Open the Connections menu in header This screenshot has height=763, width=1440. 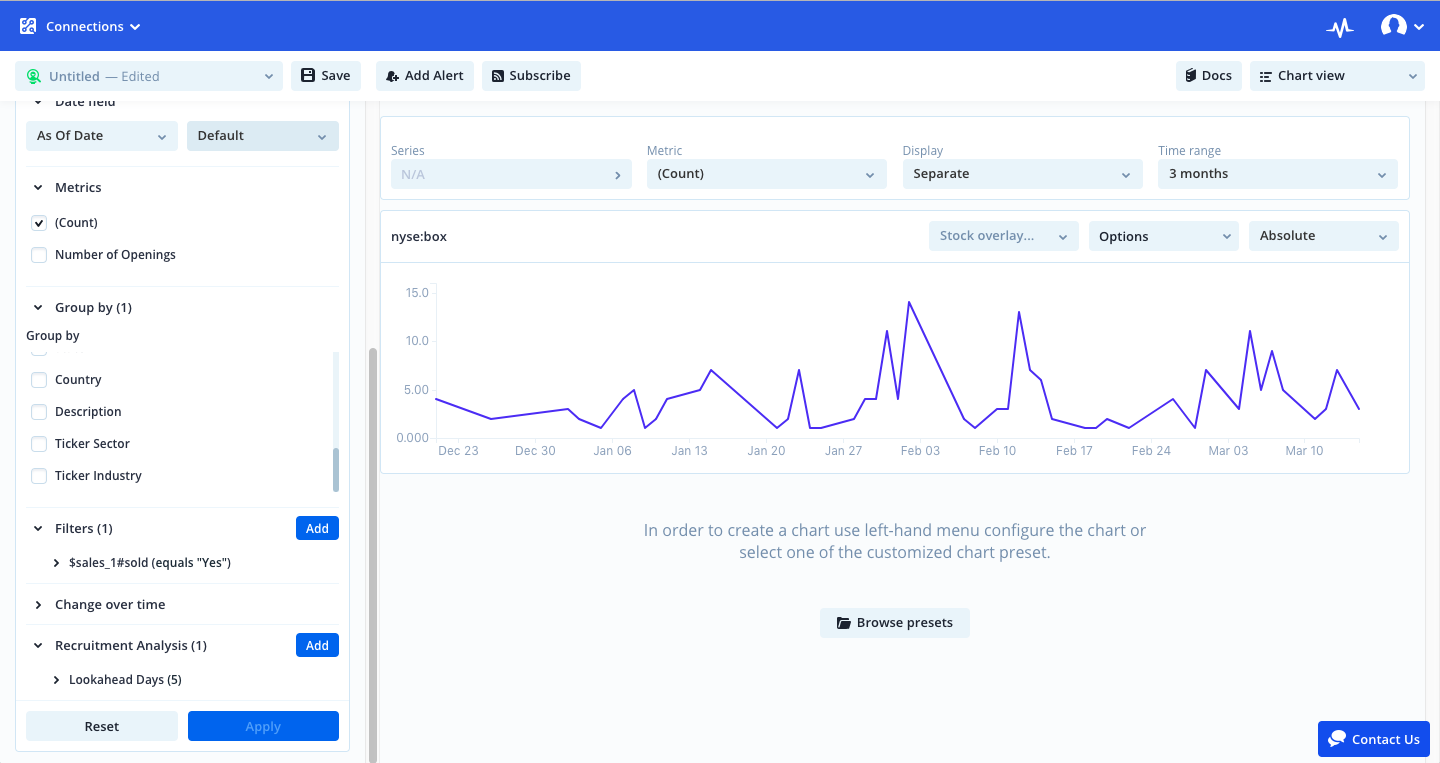click(93, 27)
